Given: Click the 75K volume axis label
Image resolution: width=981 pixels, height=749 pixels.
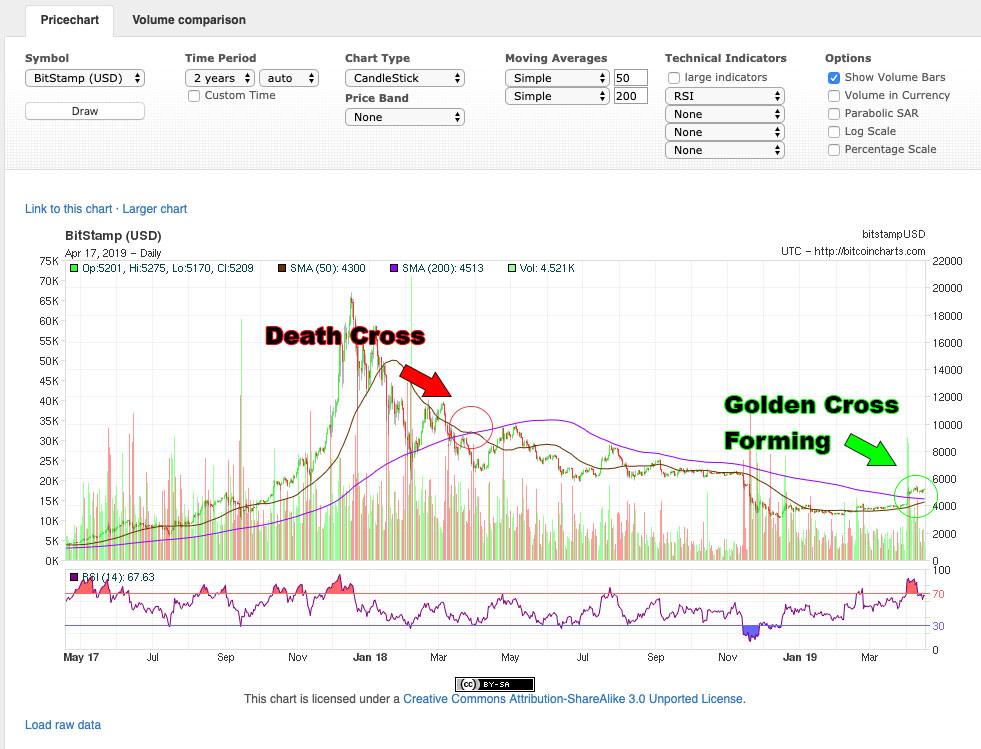Looking at the screenshot, I should tap(49, 262).
